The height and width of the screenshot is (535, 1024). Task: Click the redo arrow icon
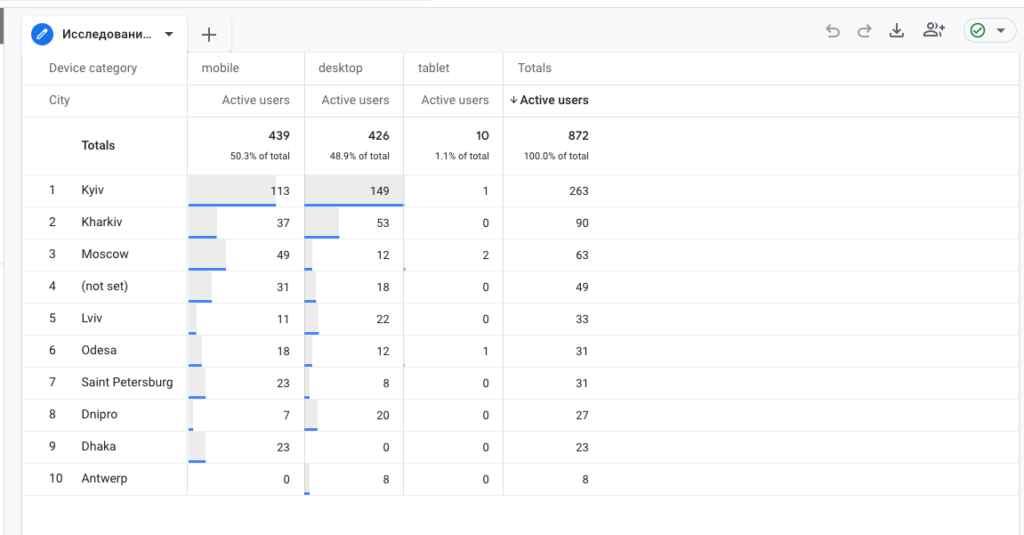point(865,31)
